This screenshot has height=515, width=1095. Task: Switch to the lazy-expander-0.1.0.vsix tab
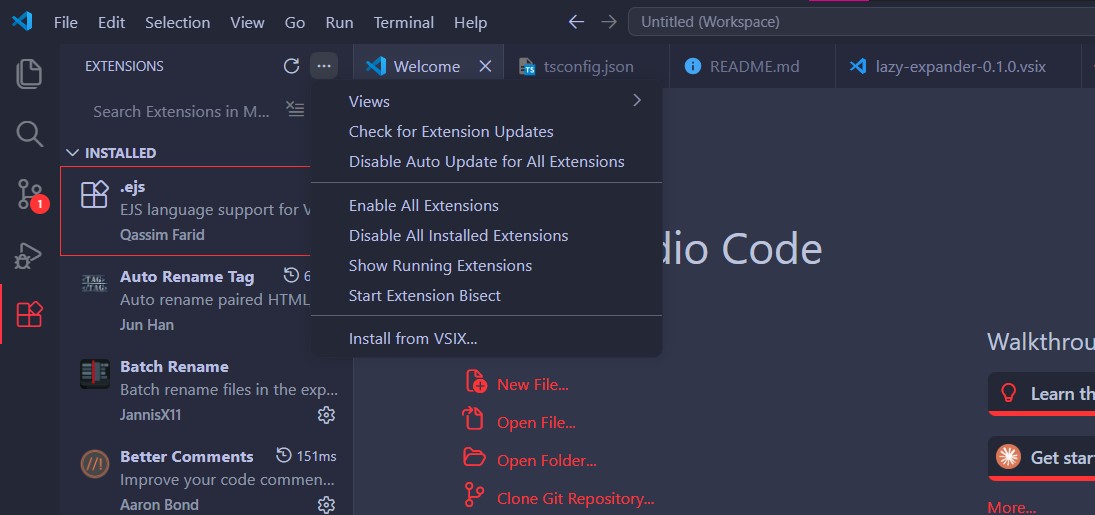pyautogui.click(x=956, y=66)
